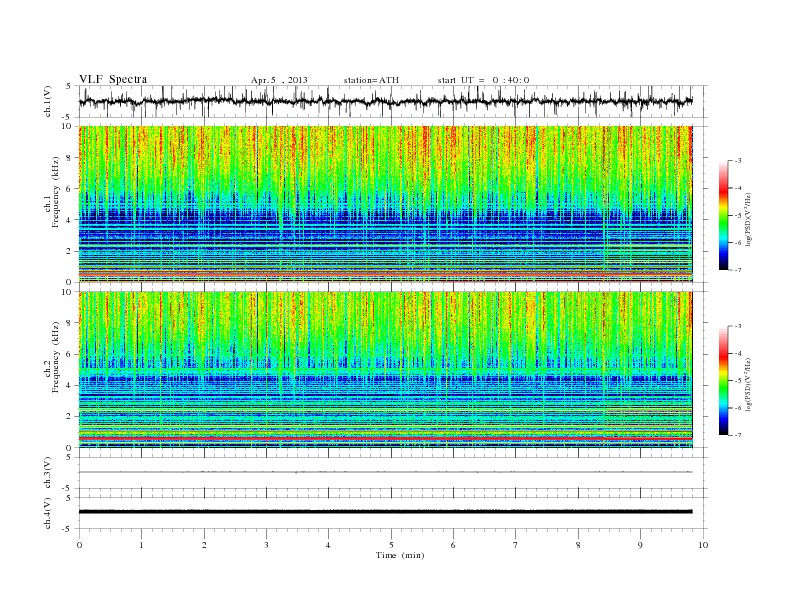This screenshot has height=612, width=792.
Task: Click the "10" tick on Time axis
Action: click(703, 545)
